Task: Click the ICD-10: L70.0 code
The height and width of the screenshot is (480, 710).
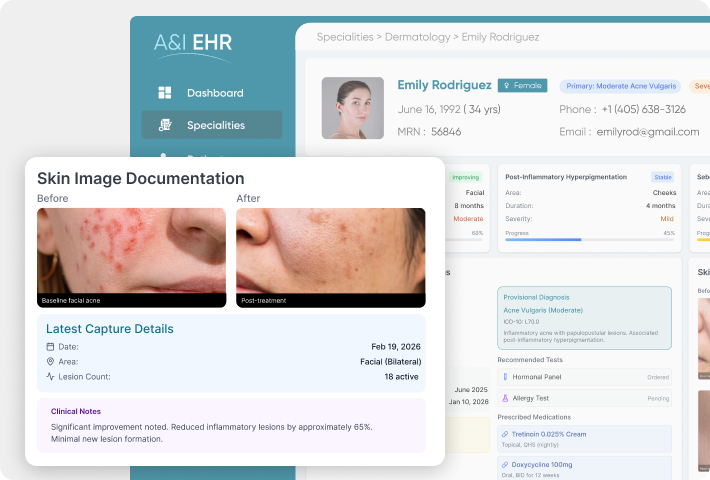Action: (521, 322)
